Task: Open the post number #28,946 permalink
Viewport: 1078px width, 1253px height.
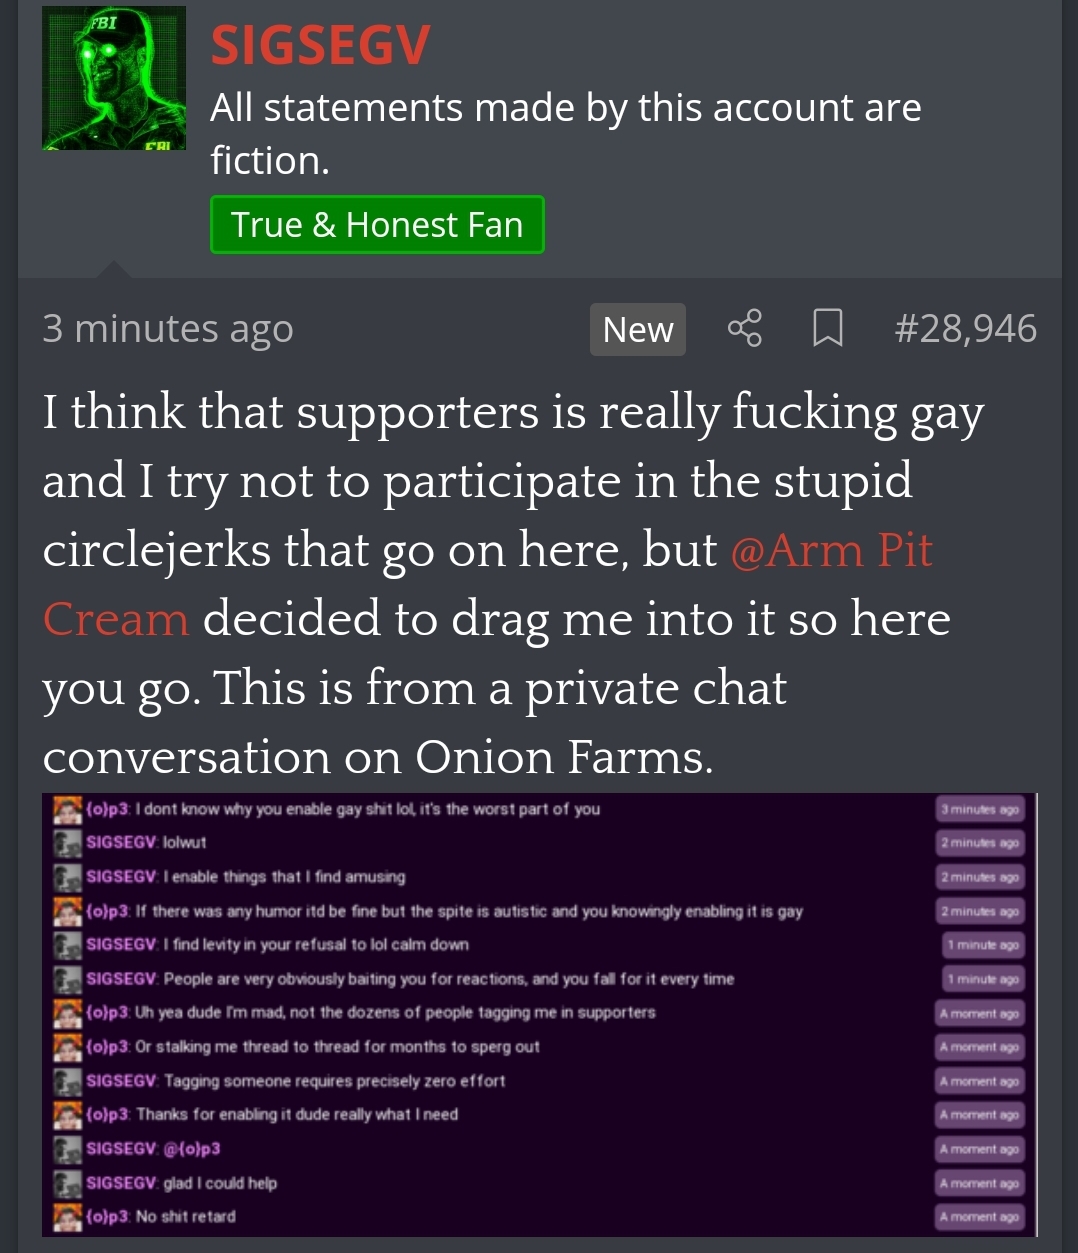Action: click(966, 328)
